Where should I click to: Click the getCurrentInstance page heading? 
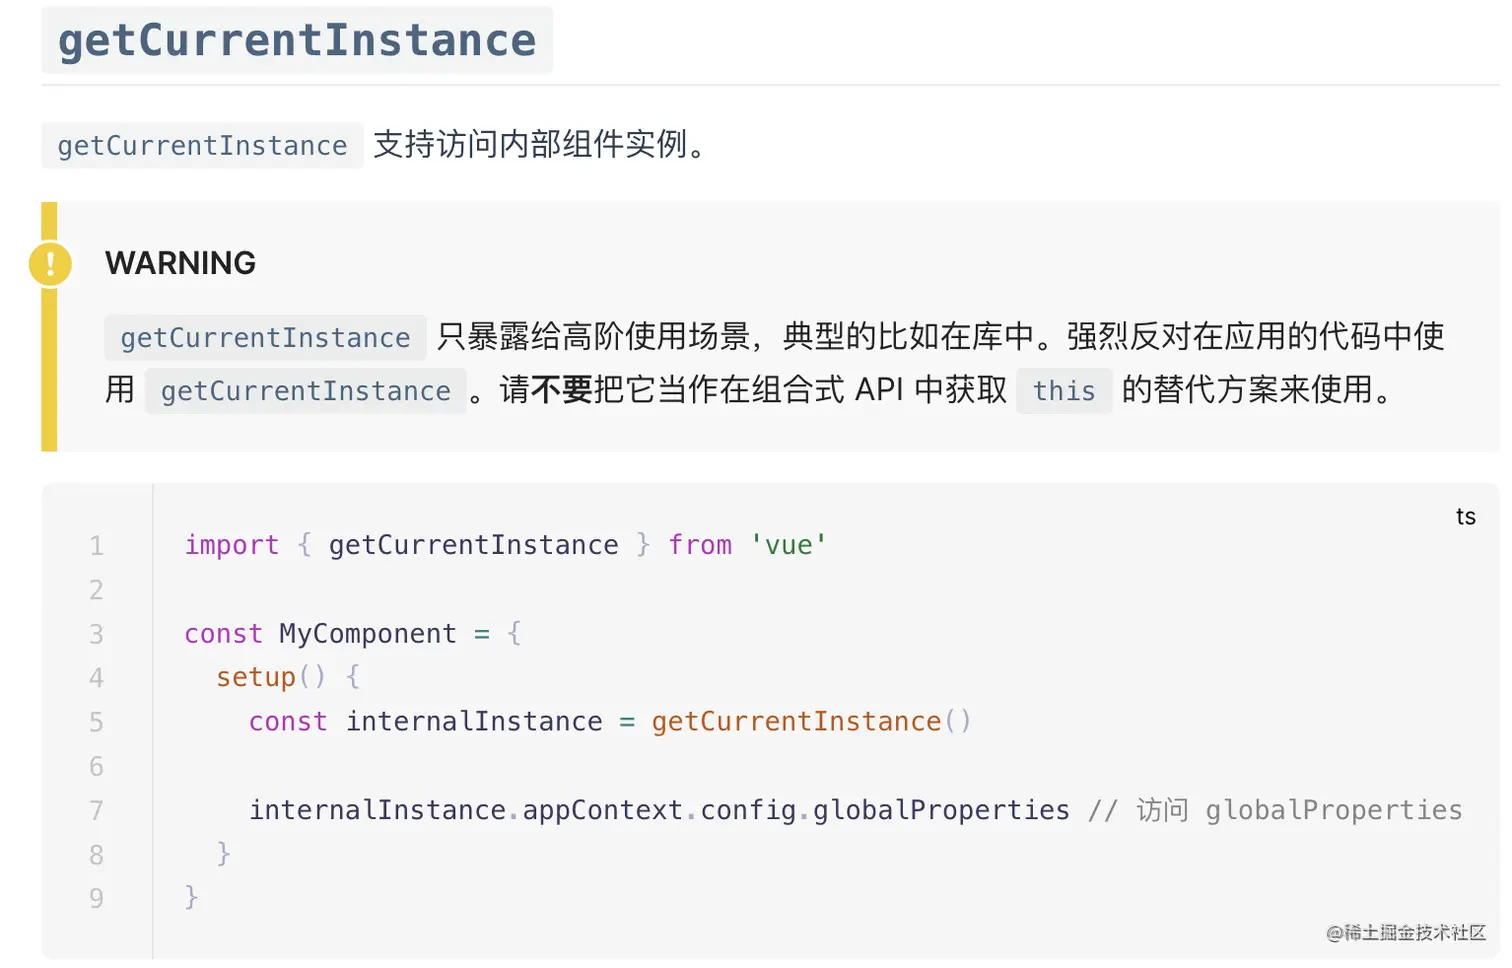[297, 41]
